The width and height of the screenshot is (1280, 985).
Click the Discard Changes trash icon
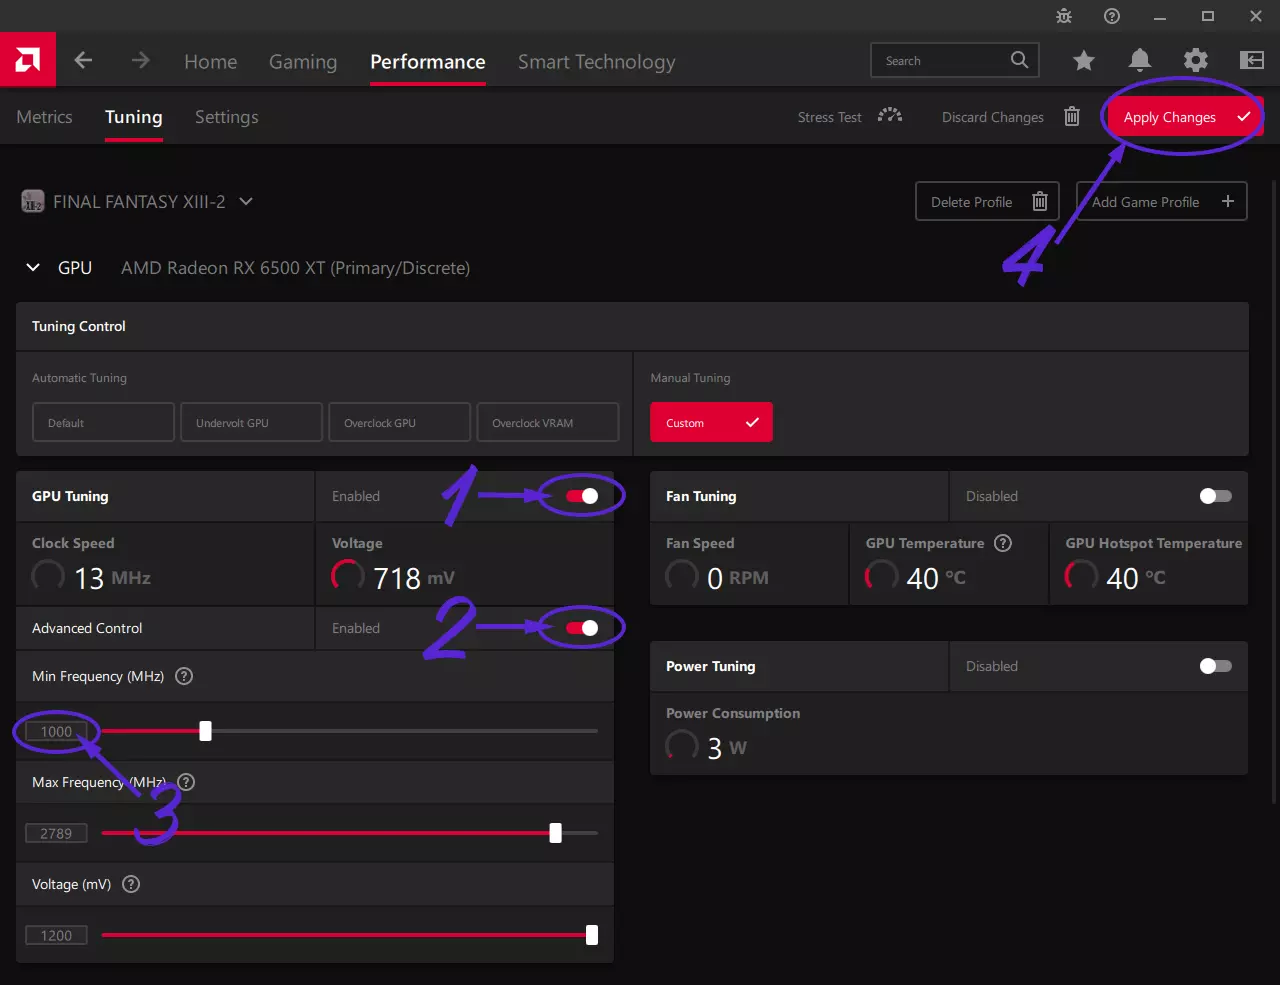click(x=1072, y=116)
